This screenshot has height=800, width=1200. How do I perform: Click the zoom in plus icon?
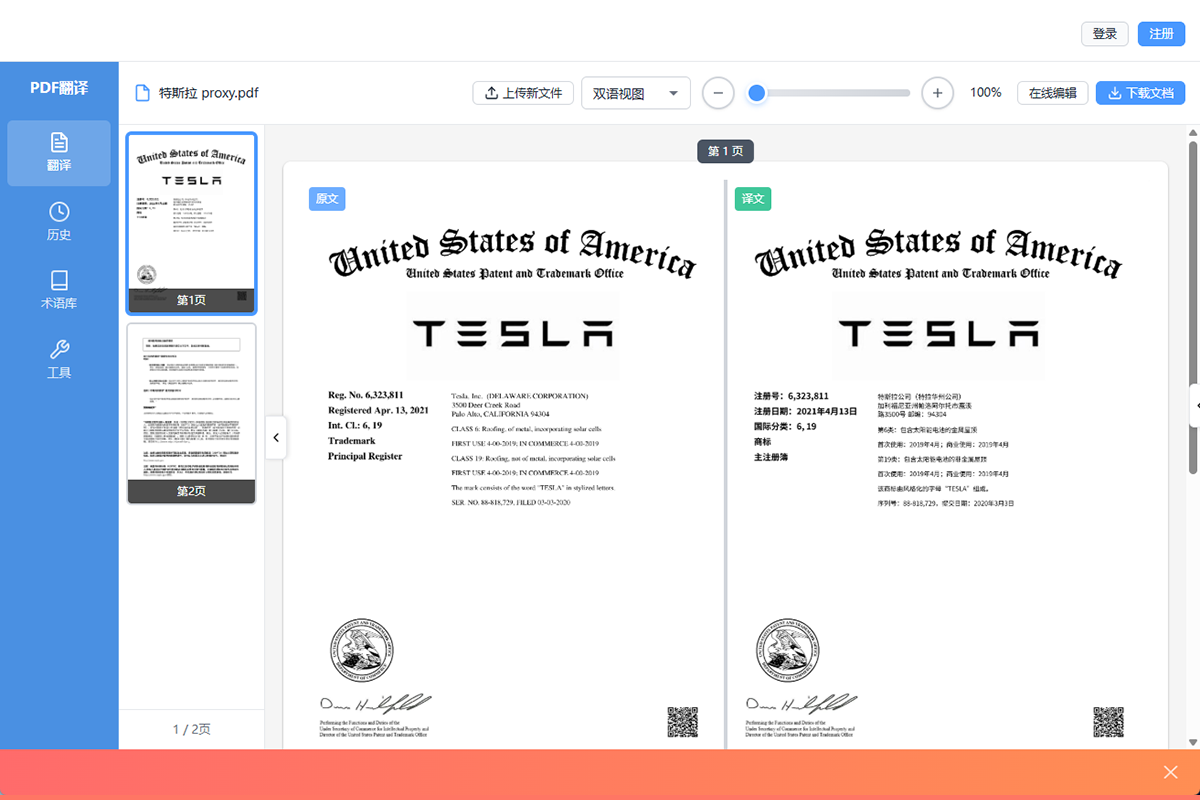pyautogui.click(x=937, y=93)
